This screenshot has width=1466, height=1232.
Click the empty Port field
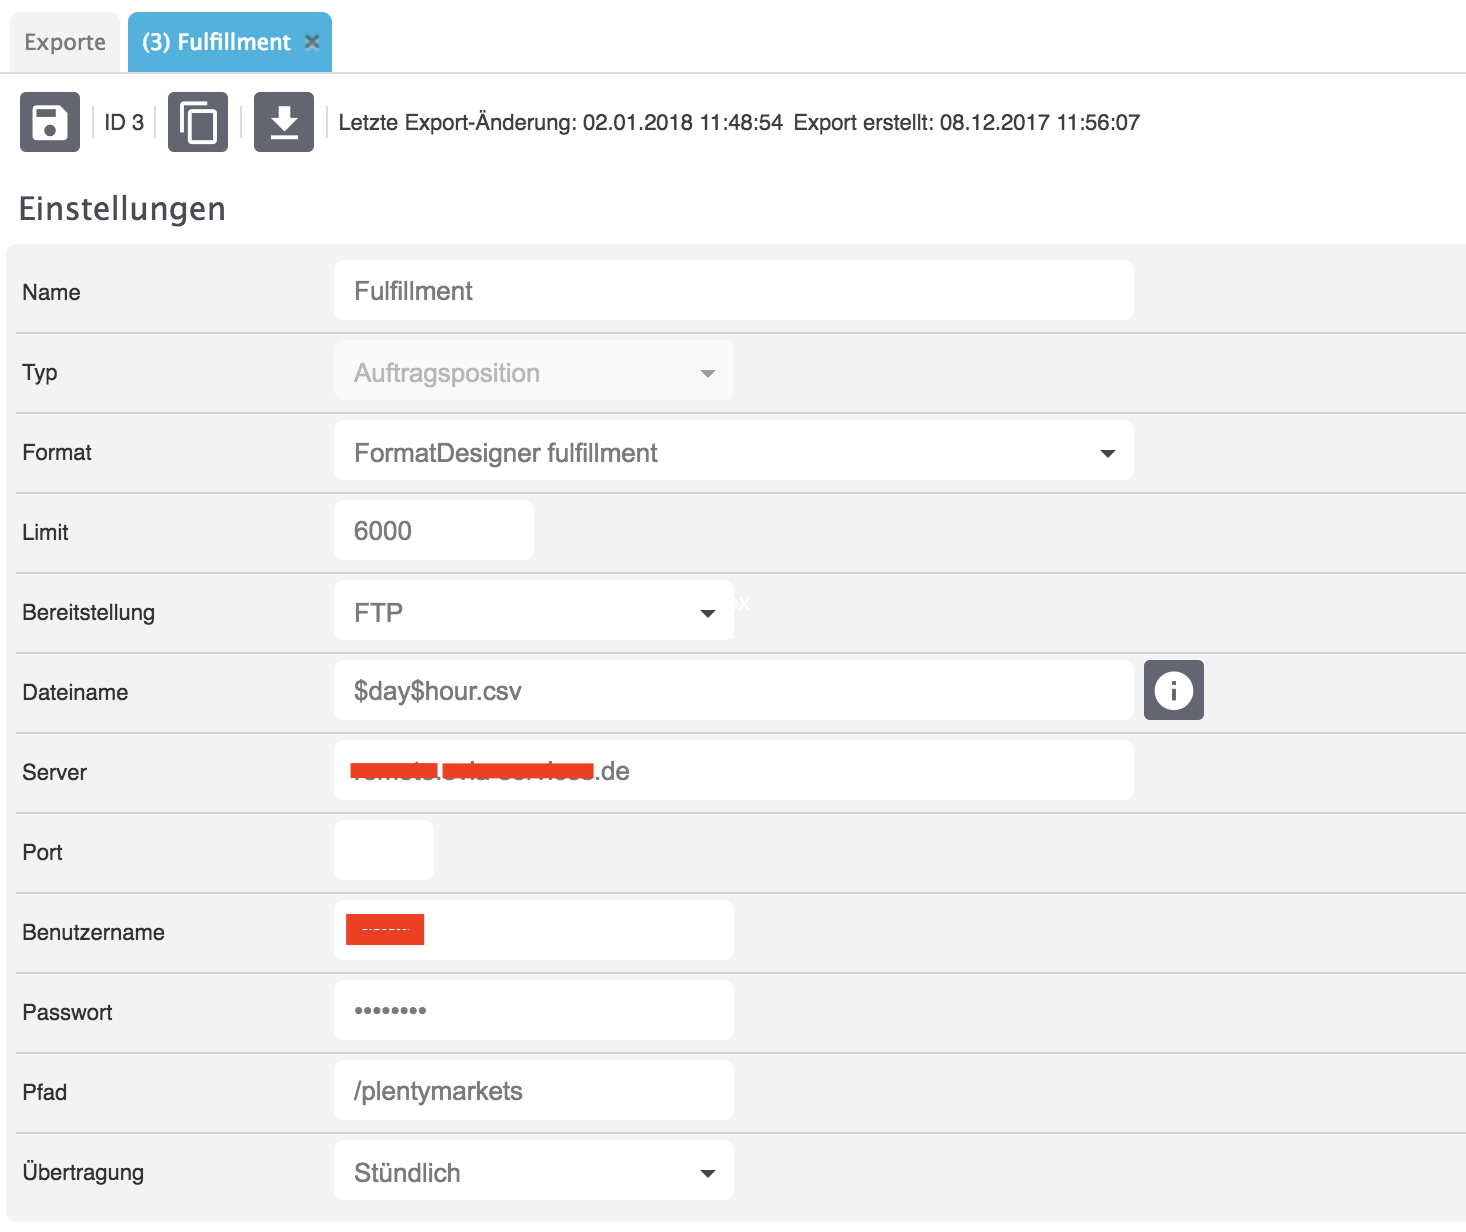[x=384, y=851]
